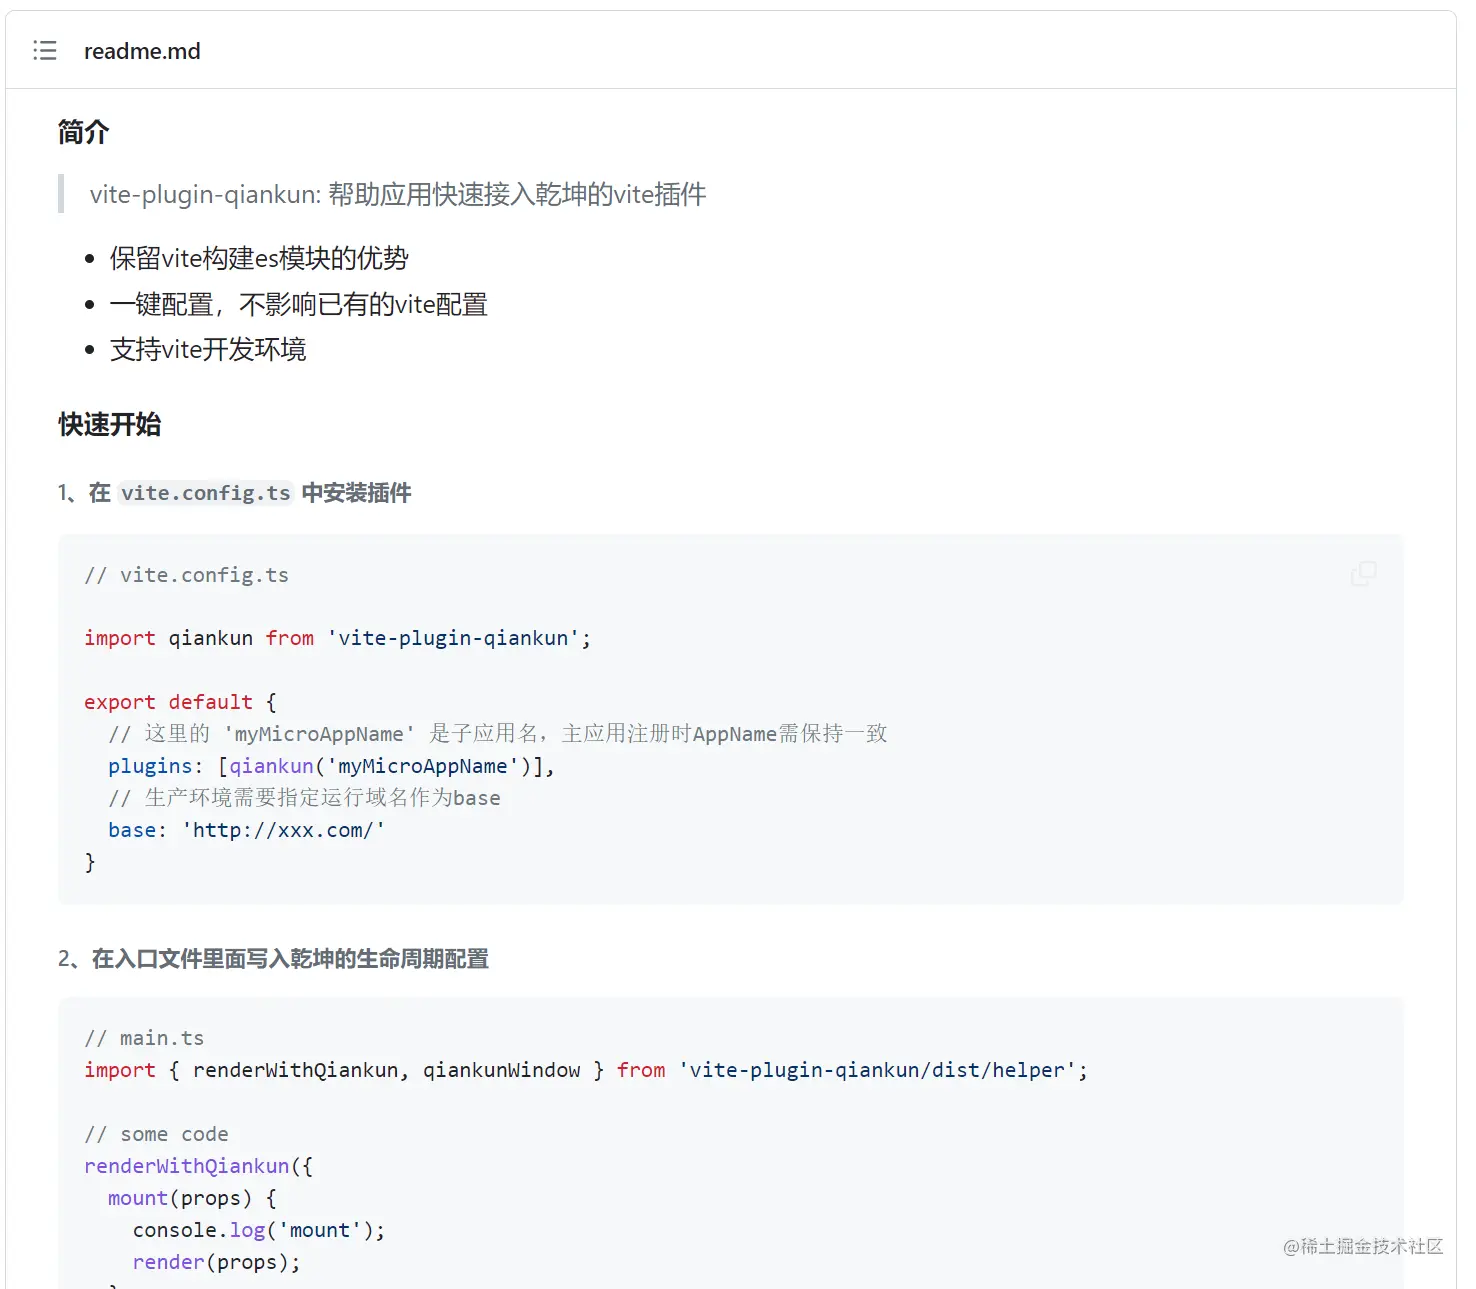Click the 保留vite构建es模块的优势 bullet

260,258
